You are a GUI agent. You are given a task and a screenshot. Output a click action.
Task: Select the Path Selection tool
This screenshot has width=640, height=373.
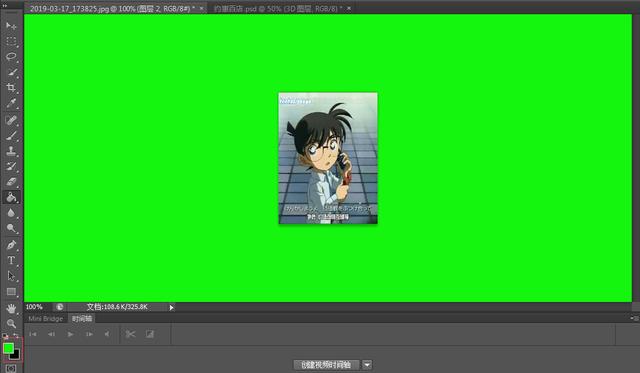point(11,276)
